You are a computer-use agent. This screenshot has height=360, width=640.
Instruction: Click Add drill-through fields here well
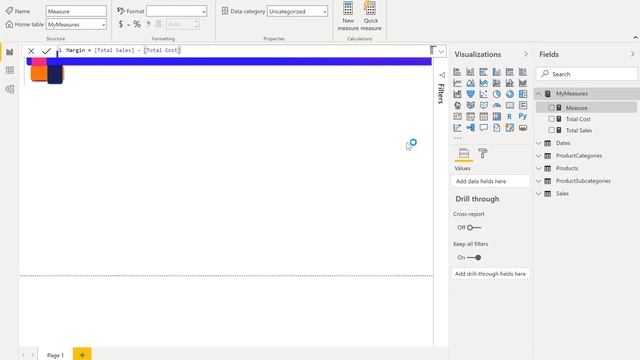491,274
